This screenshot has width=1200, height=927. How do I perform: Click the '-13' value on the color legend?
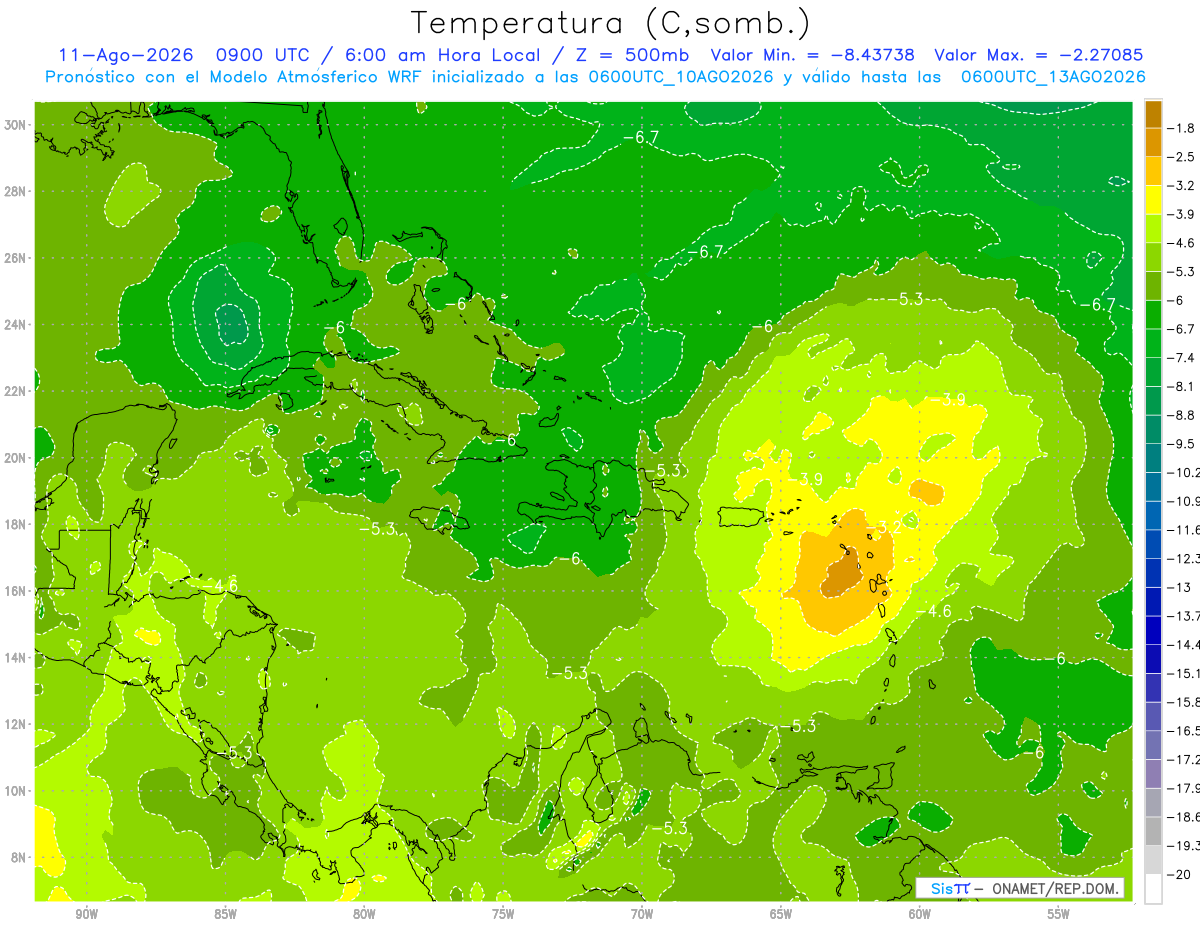coord(1181,587)
